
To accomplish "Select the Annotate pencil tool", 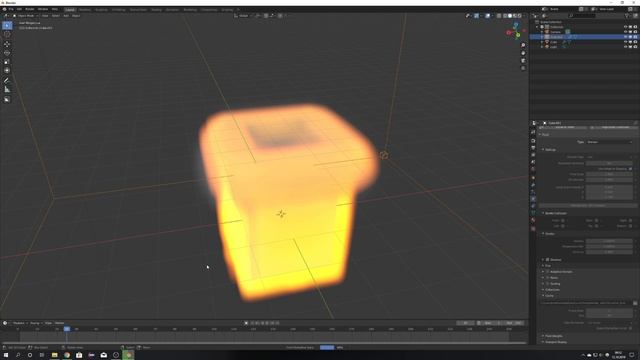I will 7,80.
